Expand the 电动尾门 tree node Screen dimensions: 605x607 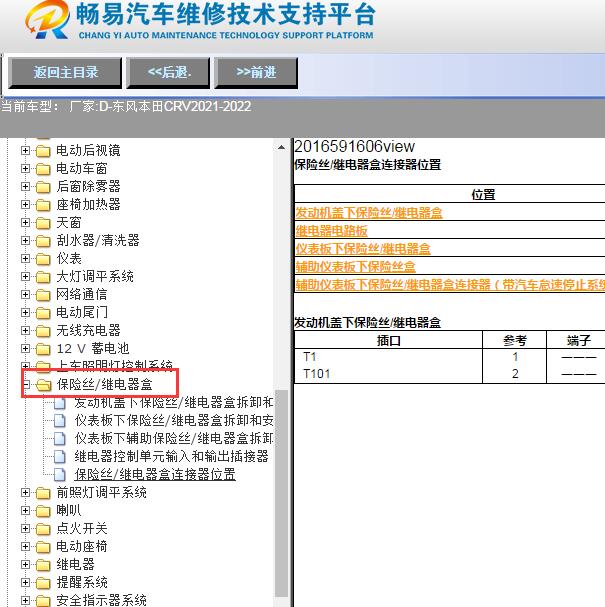[x=25, y=312]
